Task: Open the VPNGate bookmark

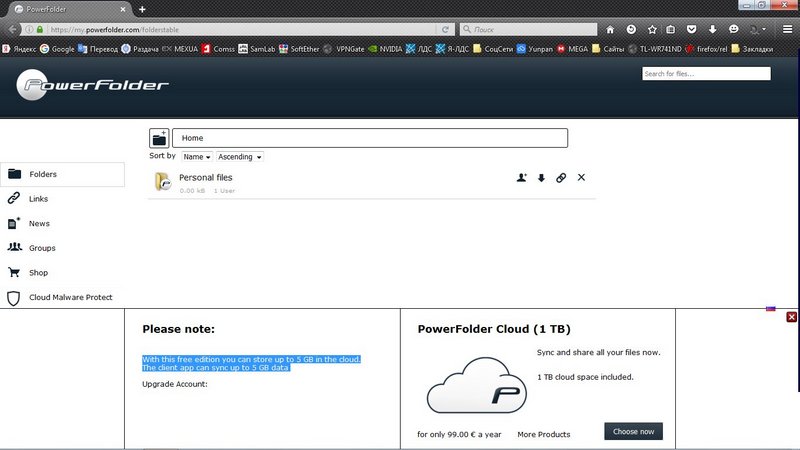Action: [344, 49]
